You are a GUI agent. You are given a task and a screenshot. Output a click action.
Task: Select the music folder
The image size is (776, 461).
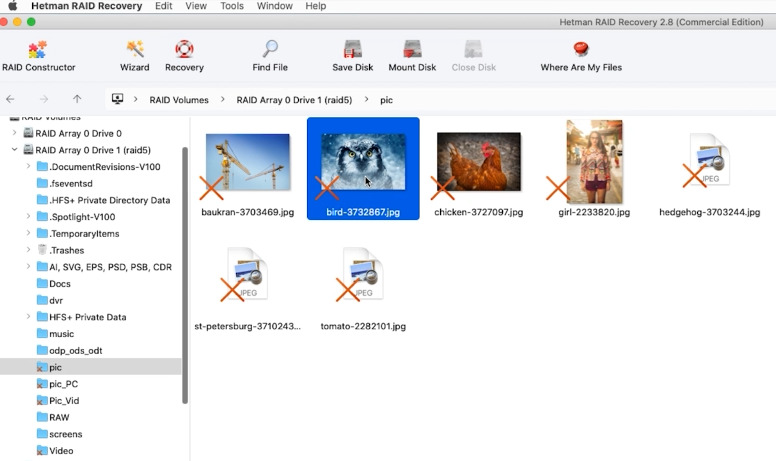click(55, 334)
